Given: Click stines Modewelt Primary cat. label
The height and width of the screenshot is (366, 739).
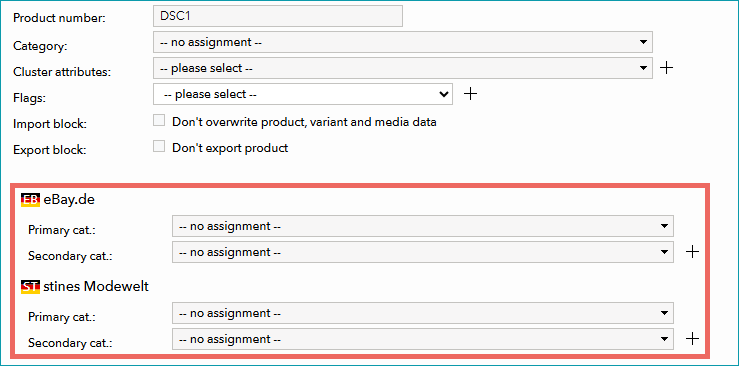Looking at the screenshot, I should pyautogui.click(x=62, y=317).
